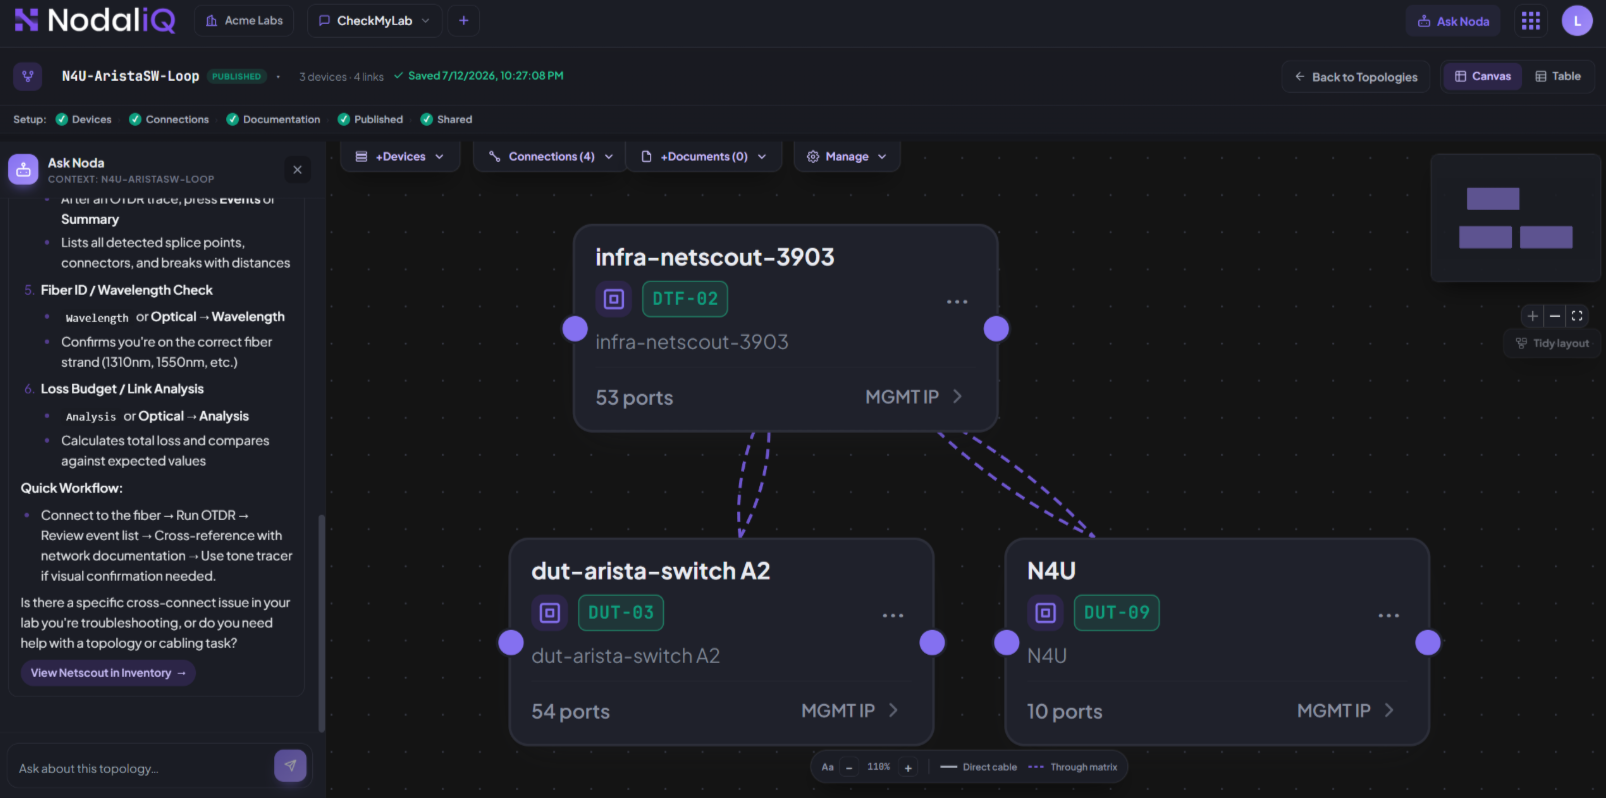Open dut-arista-switch A2 card options menu
1606x798 pixels.
point(893,615)
